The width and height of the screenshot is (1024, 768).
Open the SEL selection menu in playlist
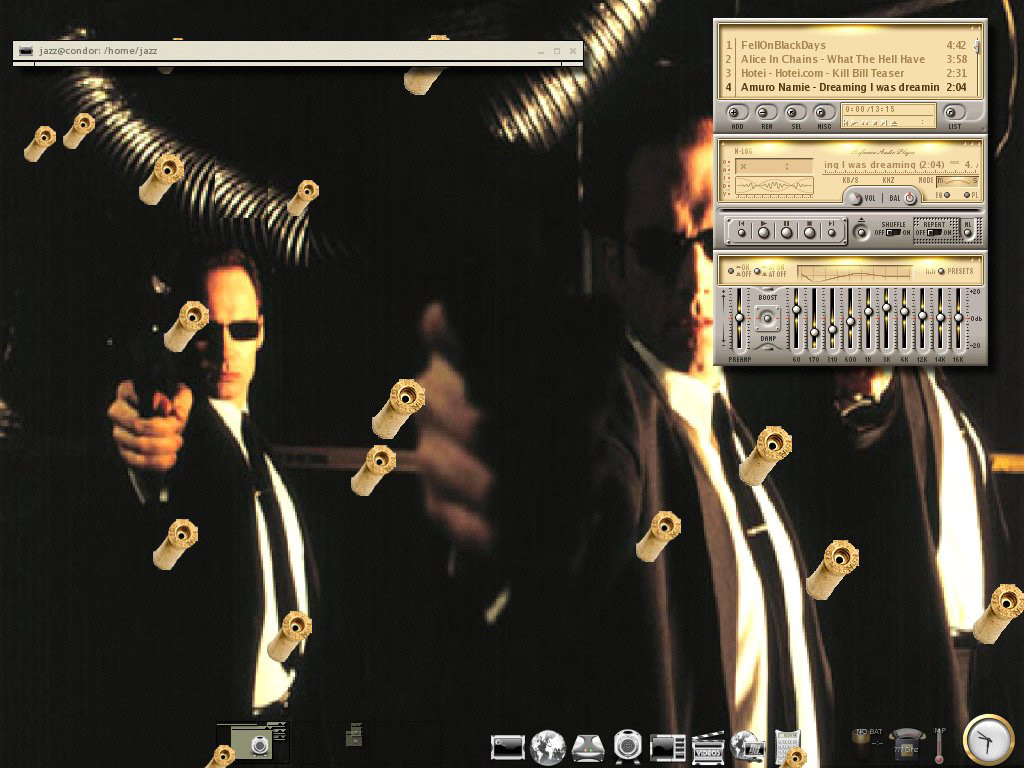pyautogui.click(x=795, y=113)
